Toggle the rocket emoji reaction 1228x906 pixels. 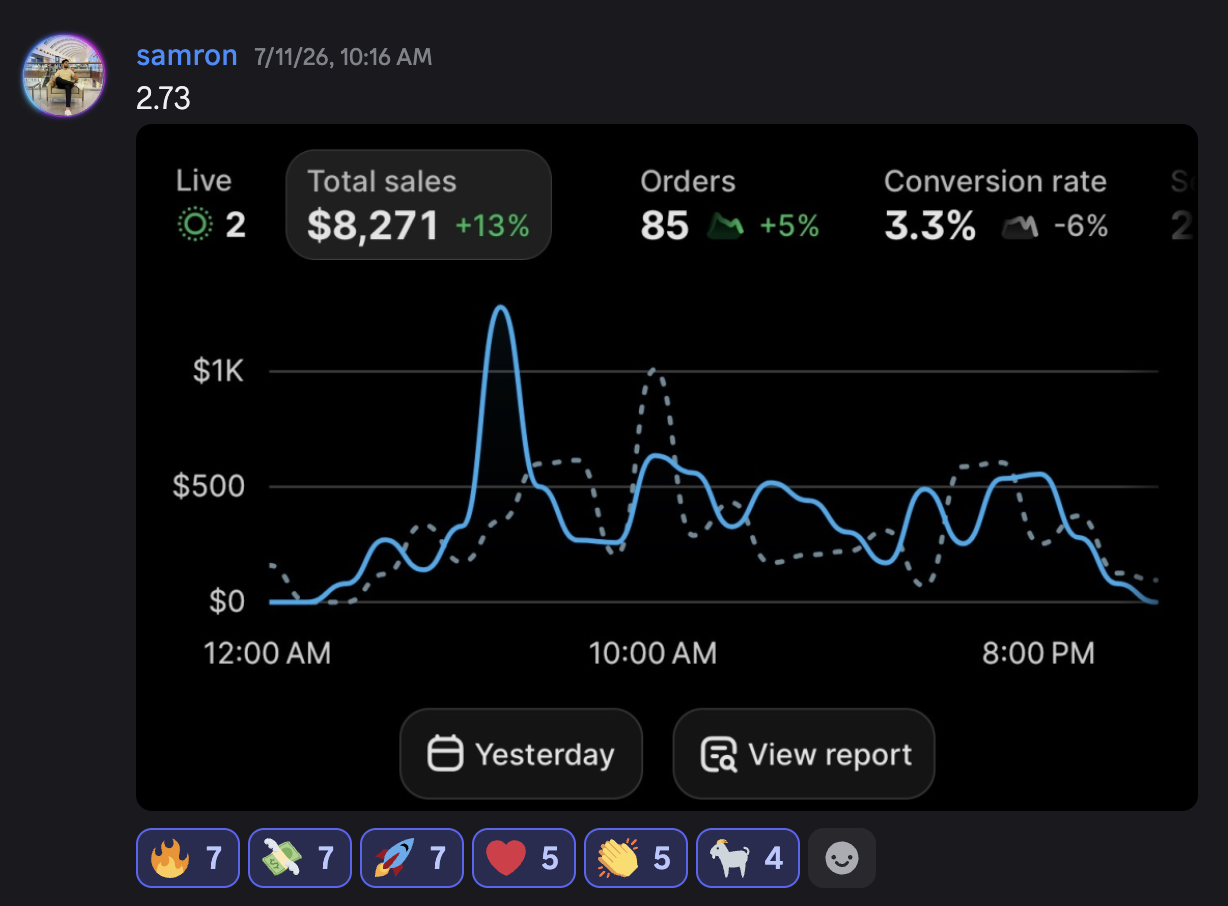(x=412, y=858)
